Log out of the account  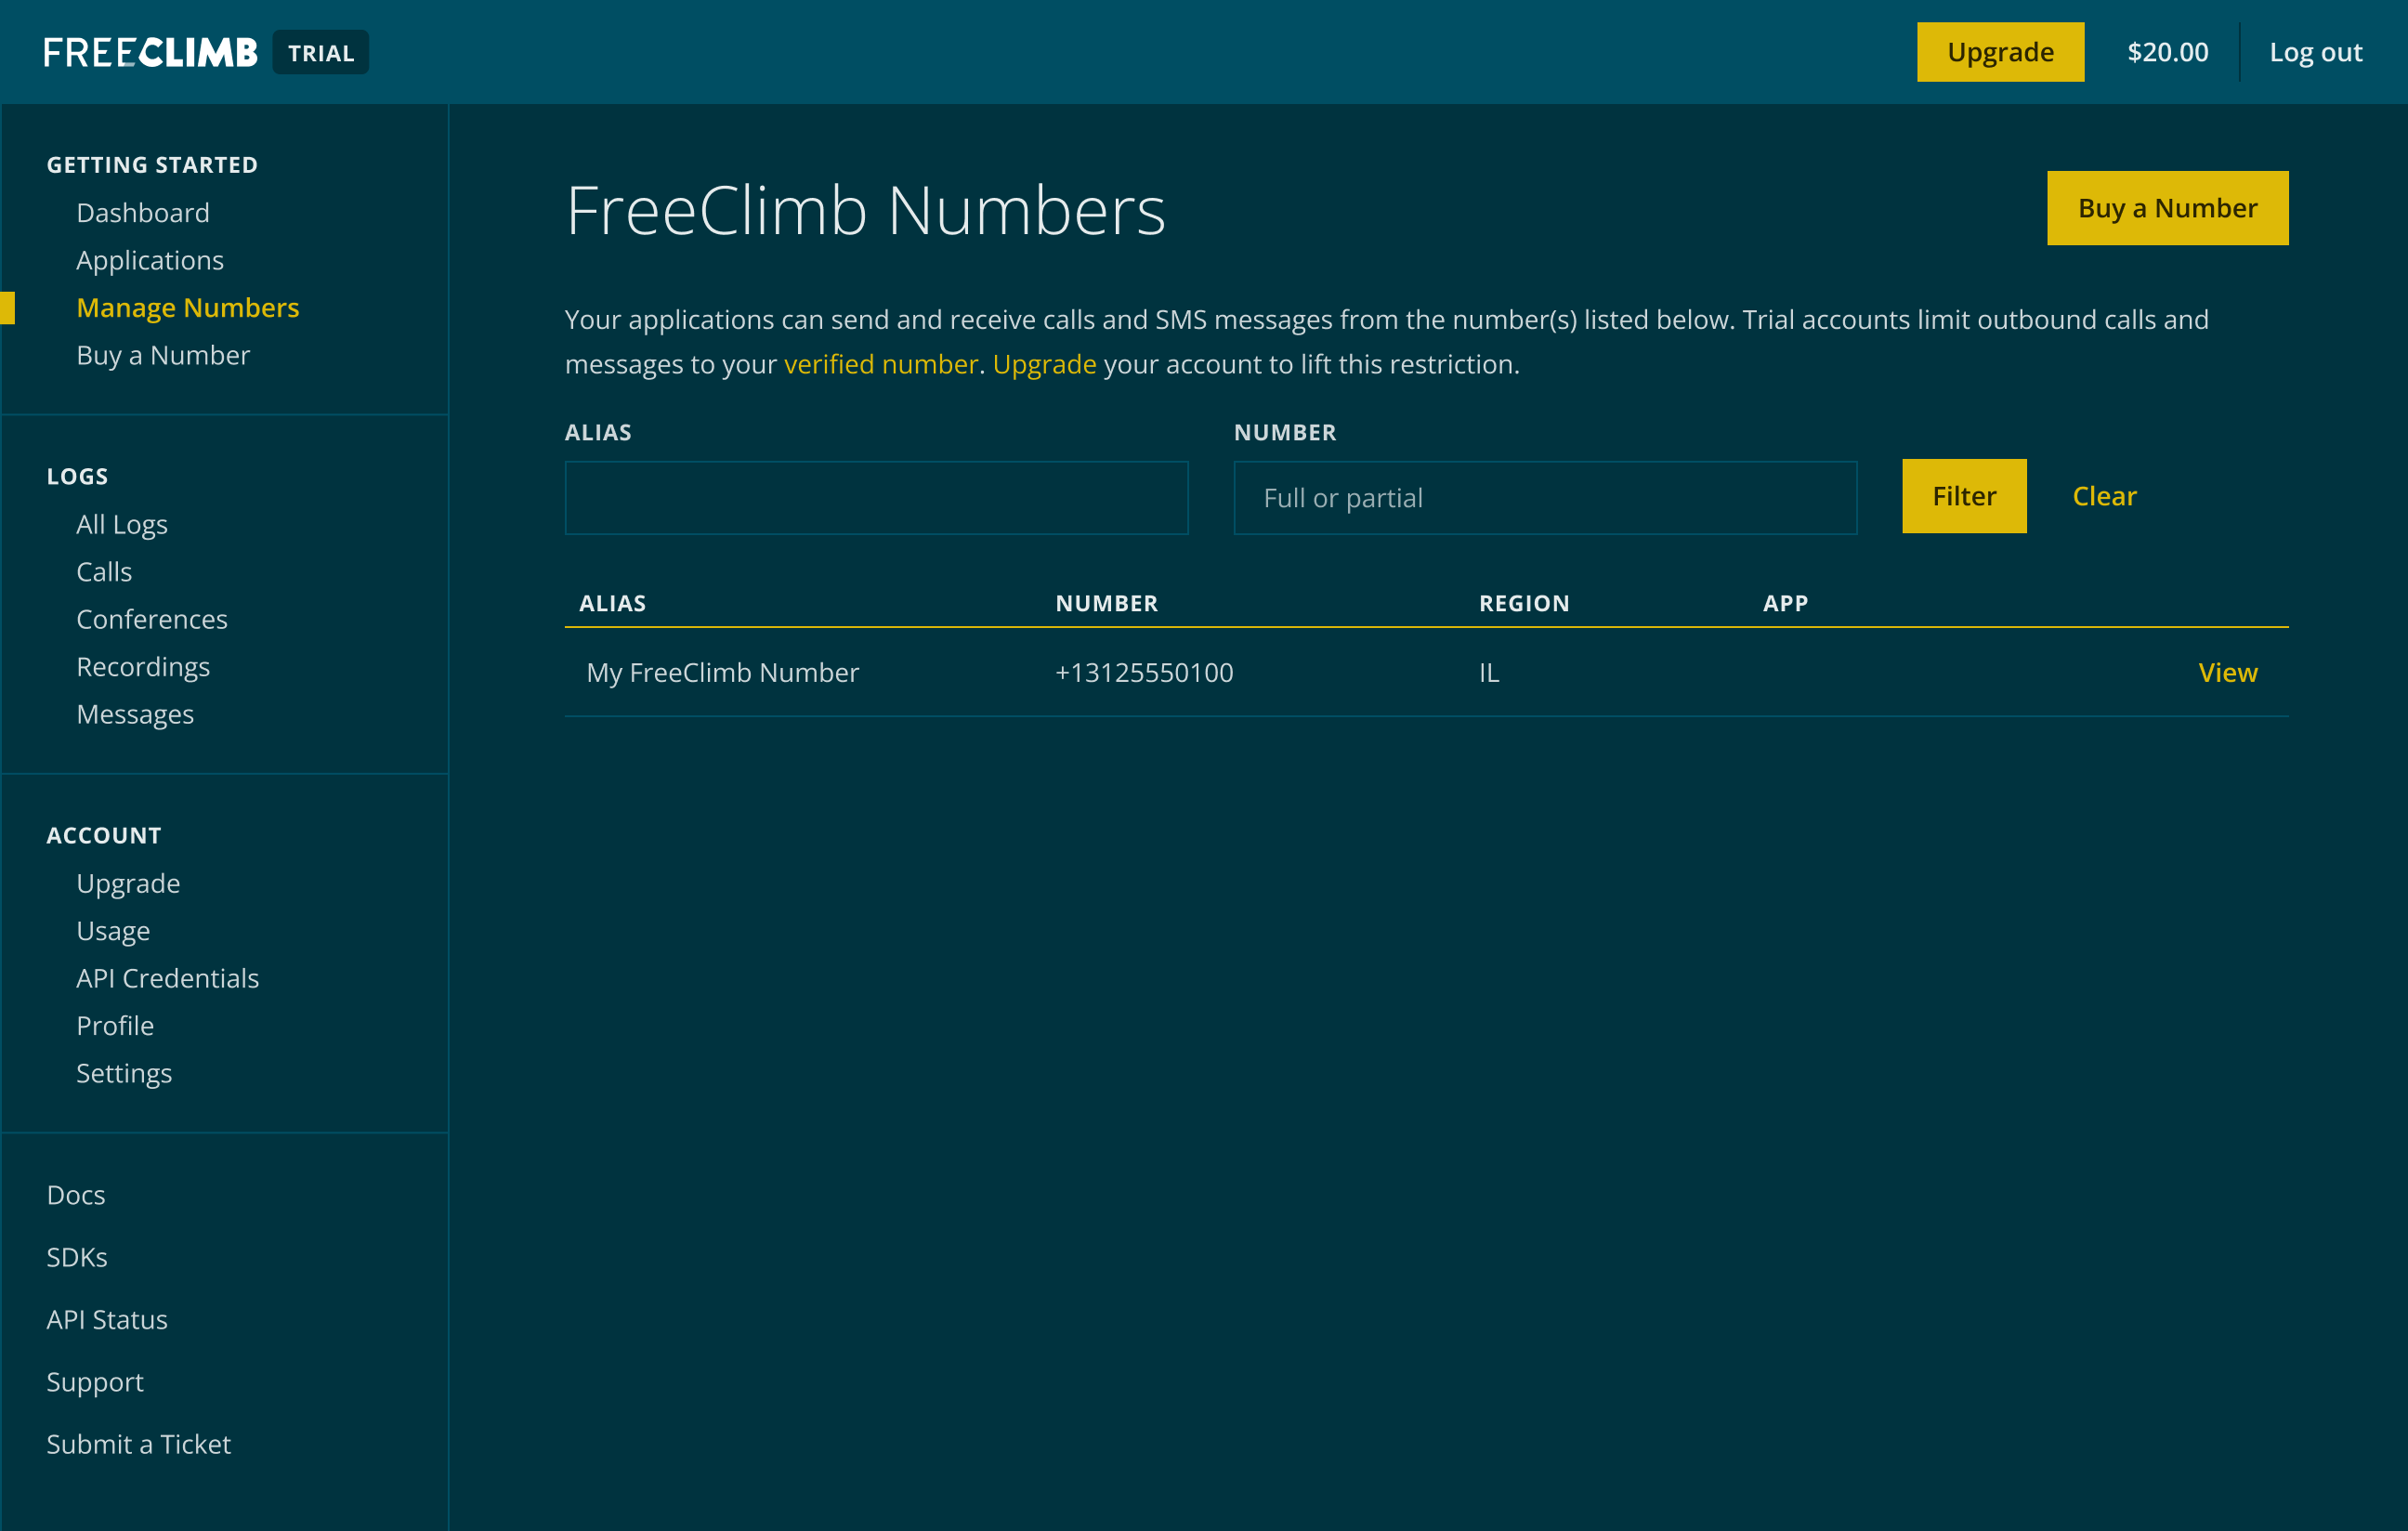tap(2314, 52)
